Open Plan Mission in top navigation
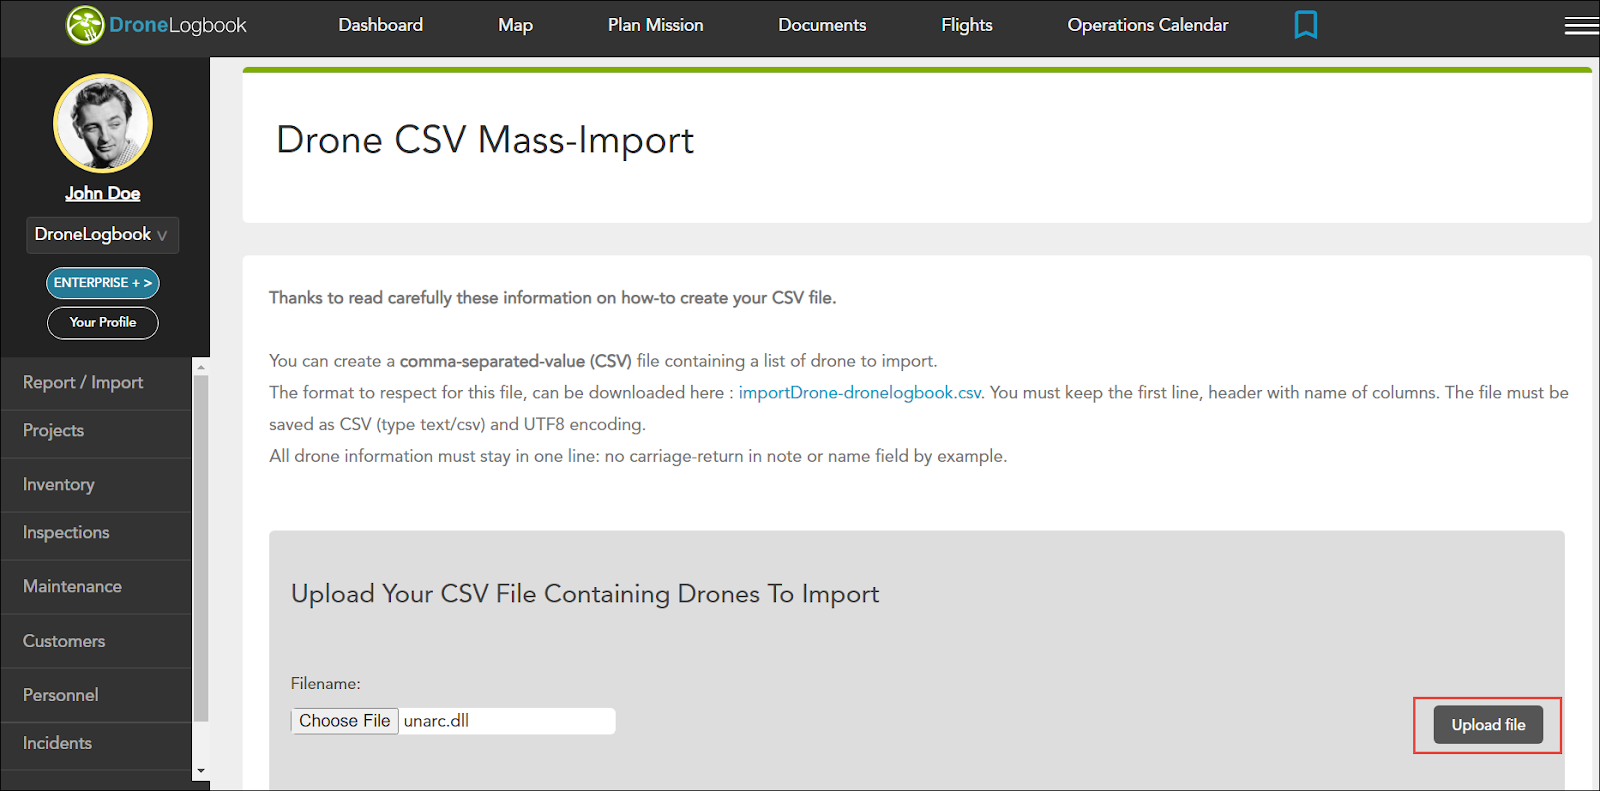This screenshot has height=791, width=1600. pyautogui.click(x=656, y=25)
